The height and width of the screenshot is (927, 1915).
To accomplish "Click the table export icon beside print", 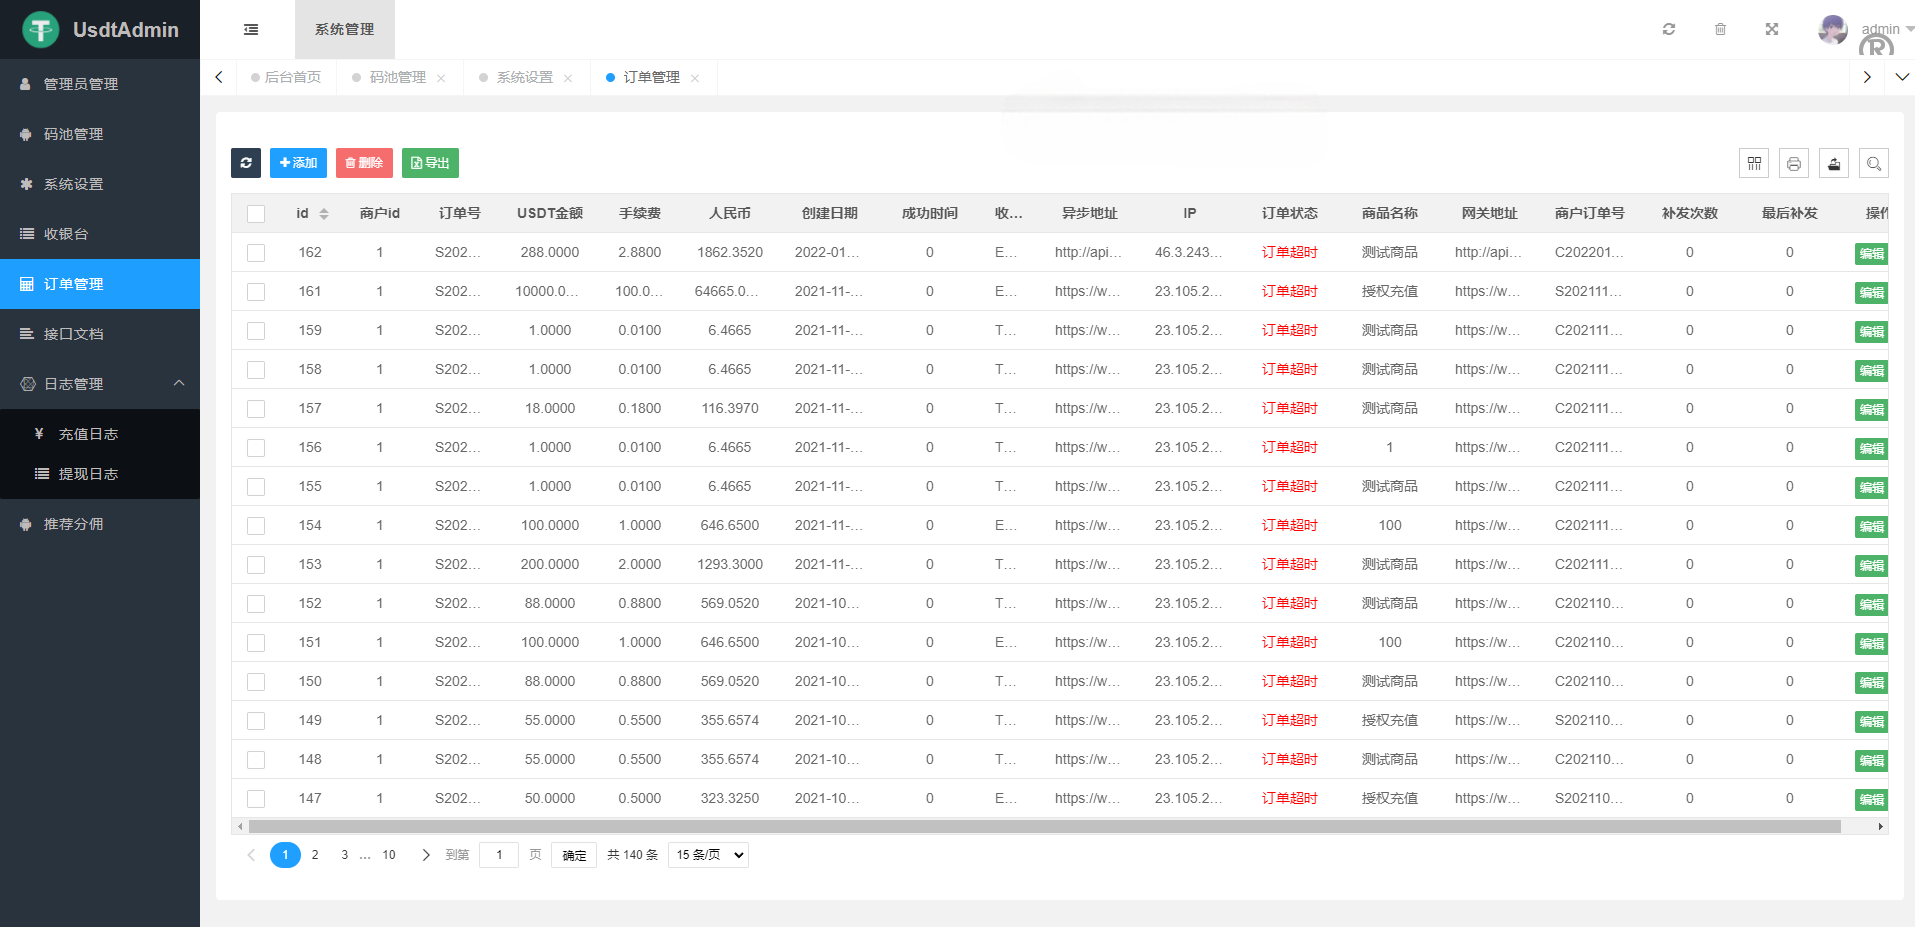I will (1833, 163).
